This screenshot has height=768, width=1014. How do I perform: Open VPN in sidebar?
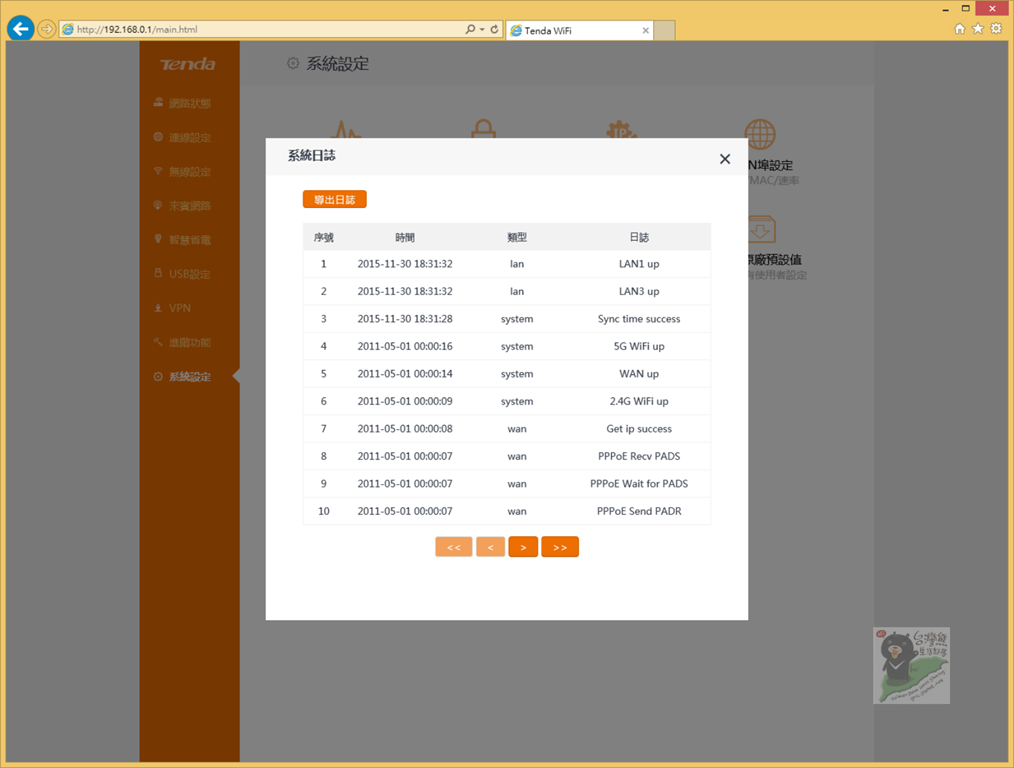(189, 308)
